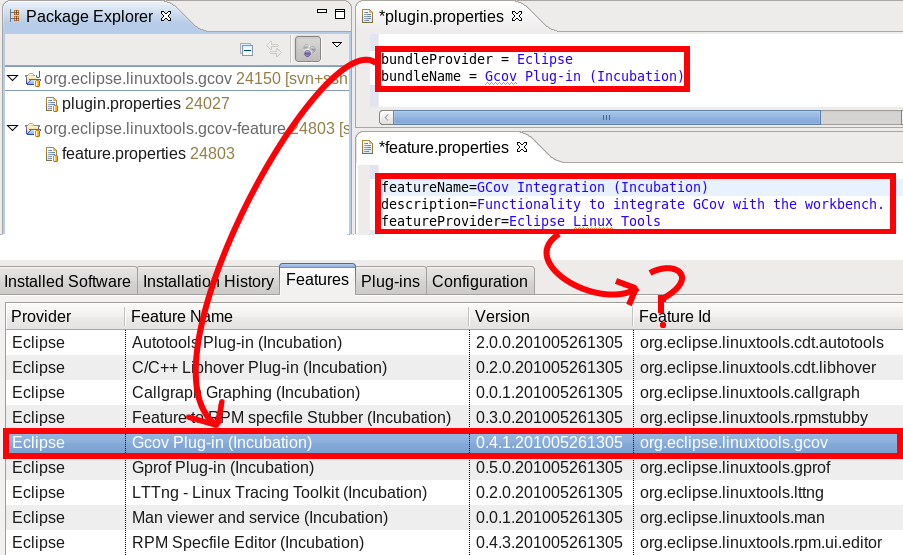Click bundleName line in plugin.properties
Image resolution: width=903 pixels, height=555 pixels.
(532, 76)
